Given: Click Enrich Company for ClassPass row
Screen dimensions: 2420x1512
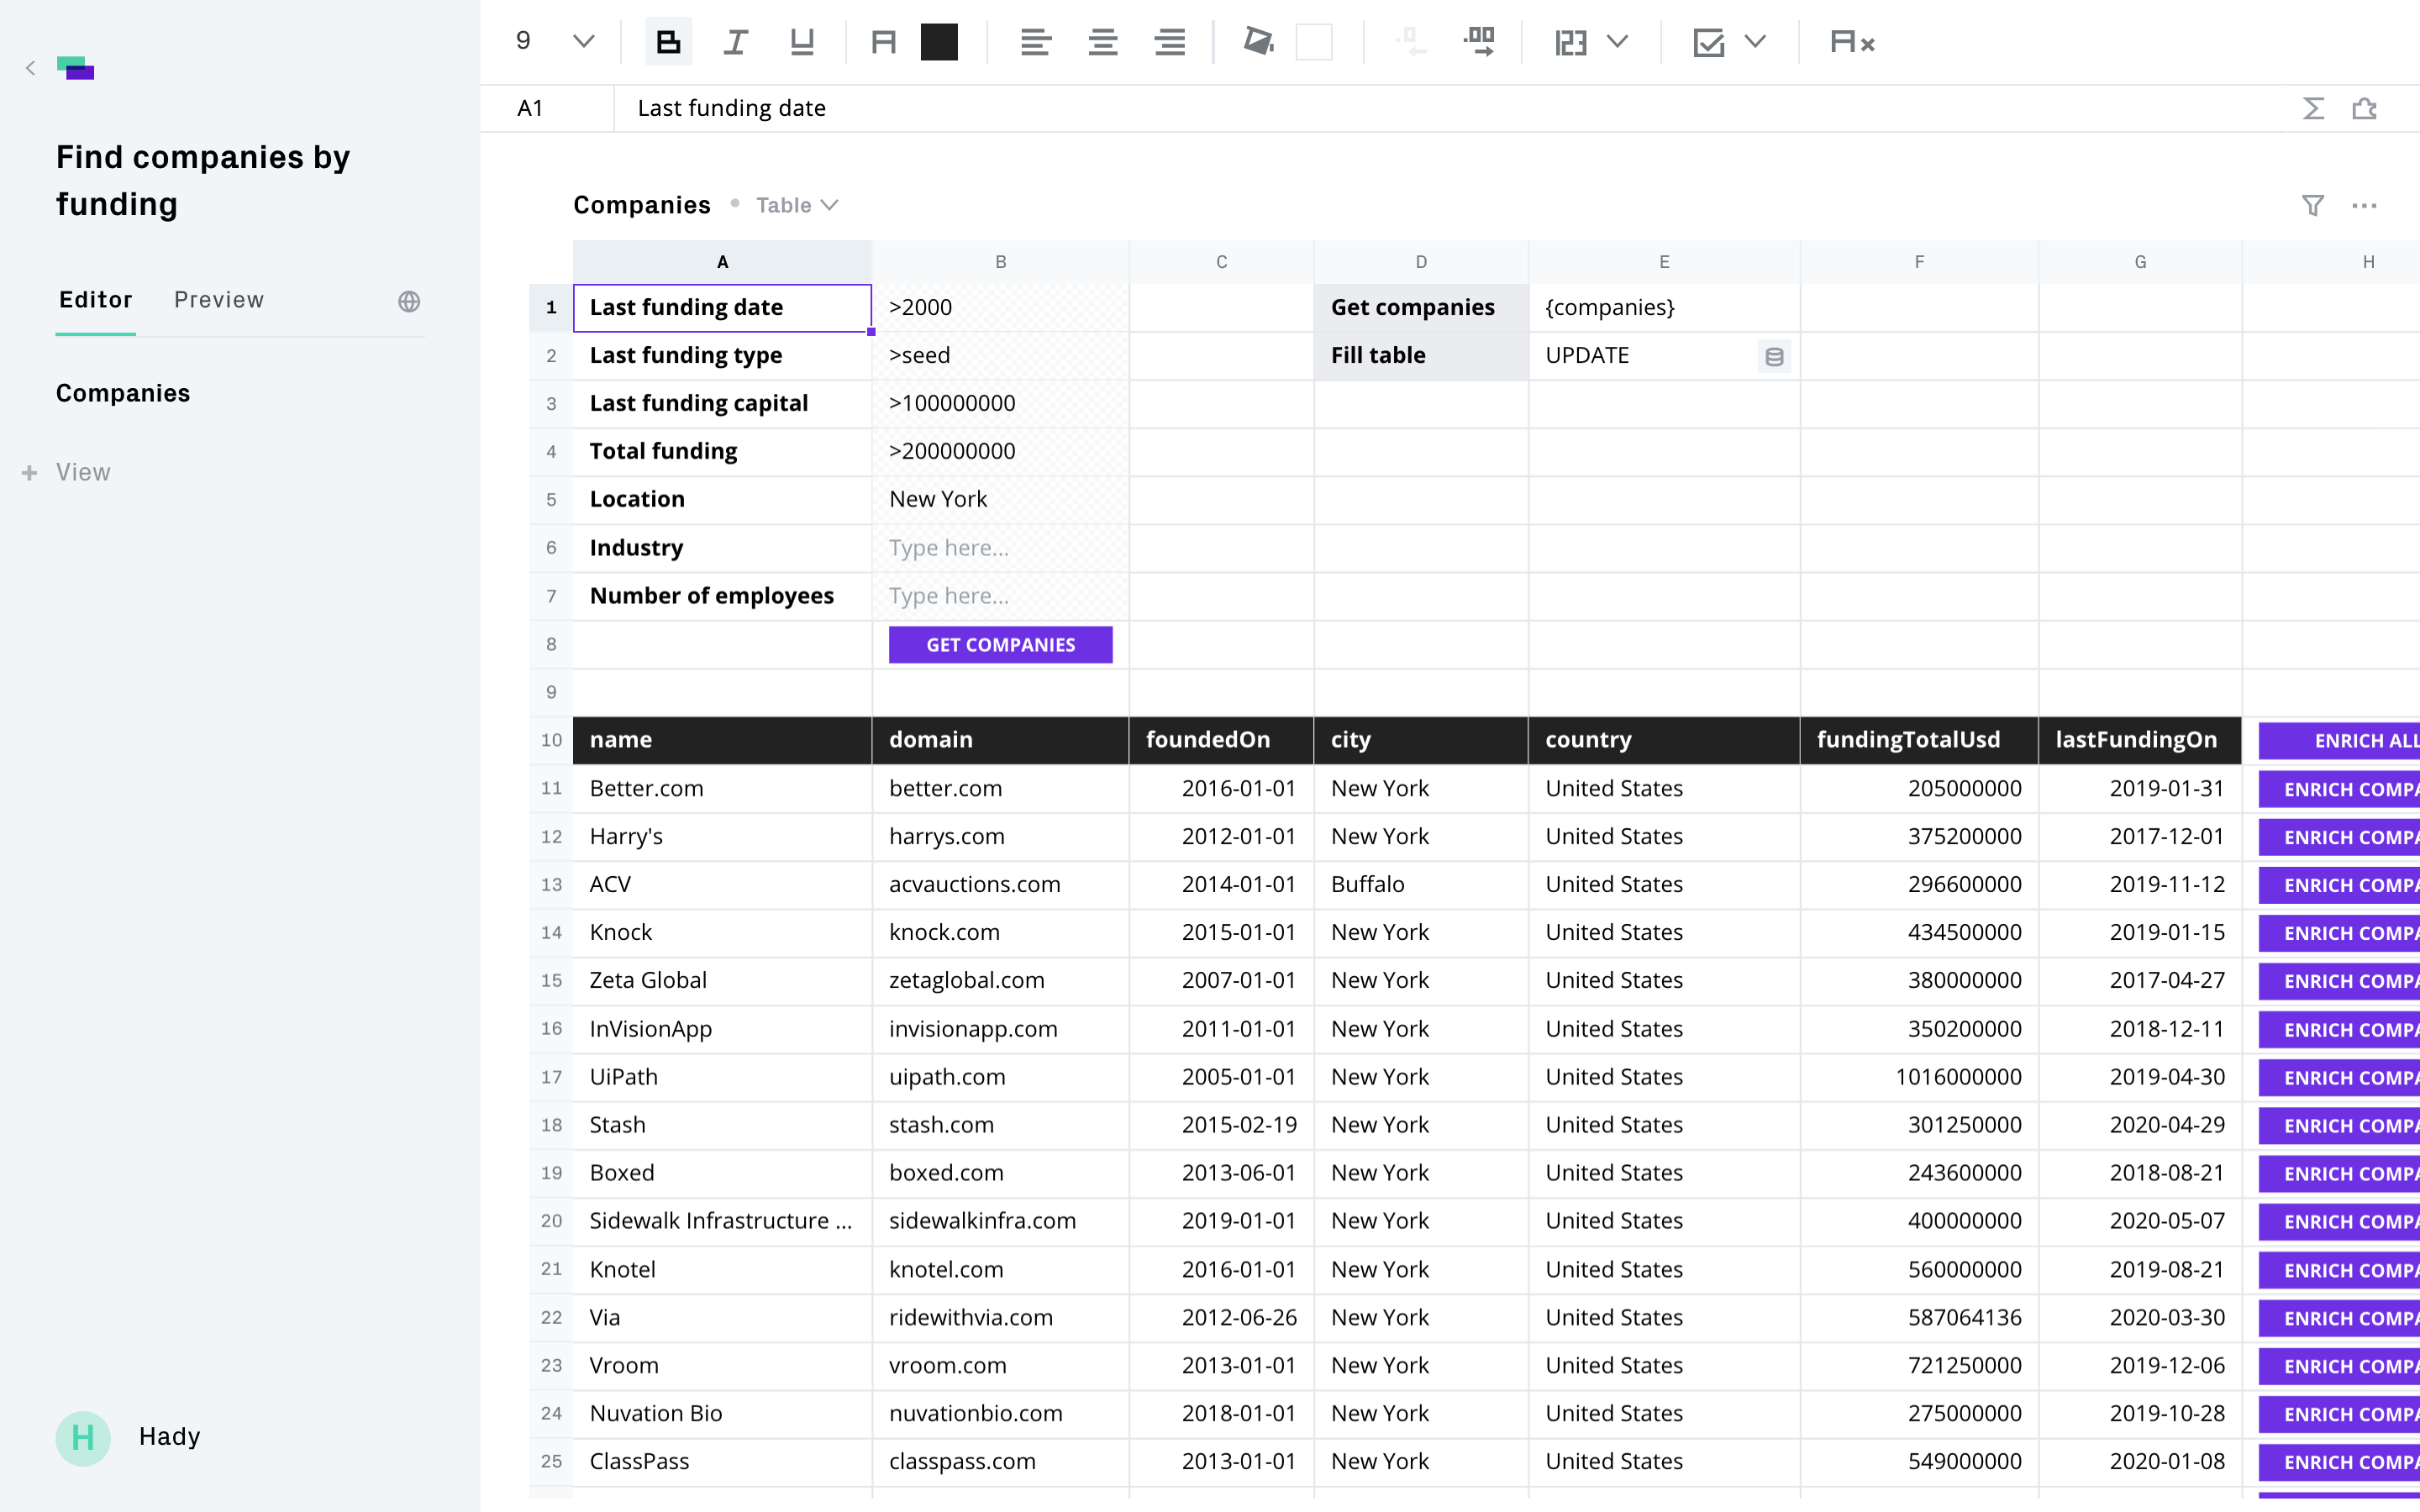Looking at the screenshot, I should 2340,1462.
